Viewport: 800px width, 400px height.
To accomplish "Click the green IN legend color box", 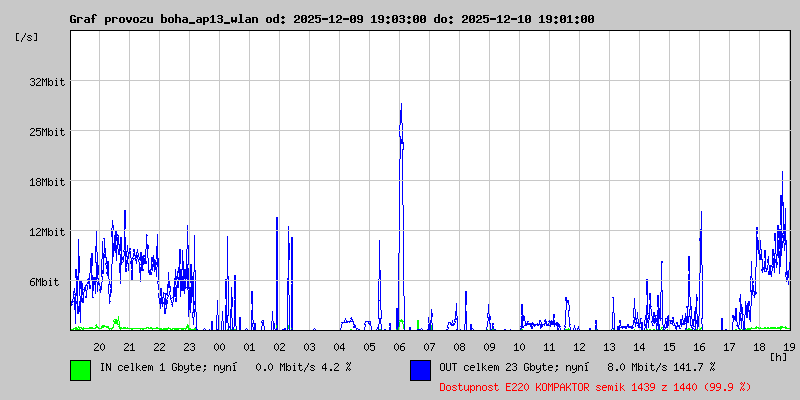I will tap(81, 370).
